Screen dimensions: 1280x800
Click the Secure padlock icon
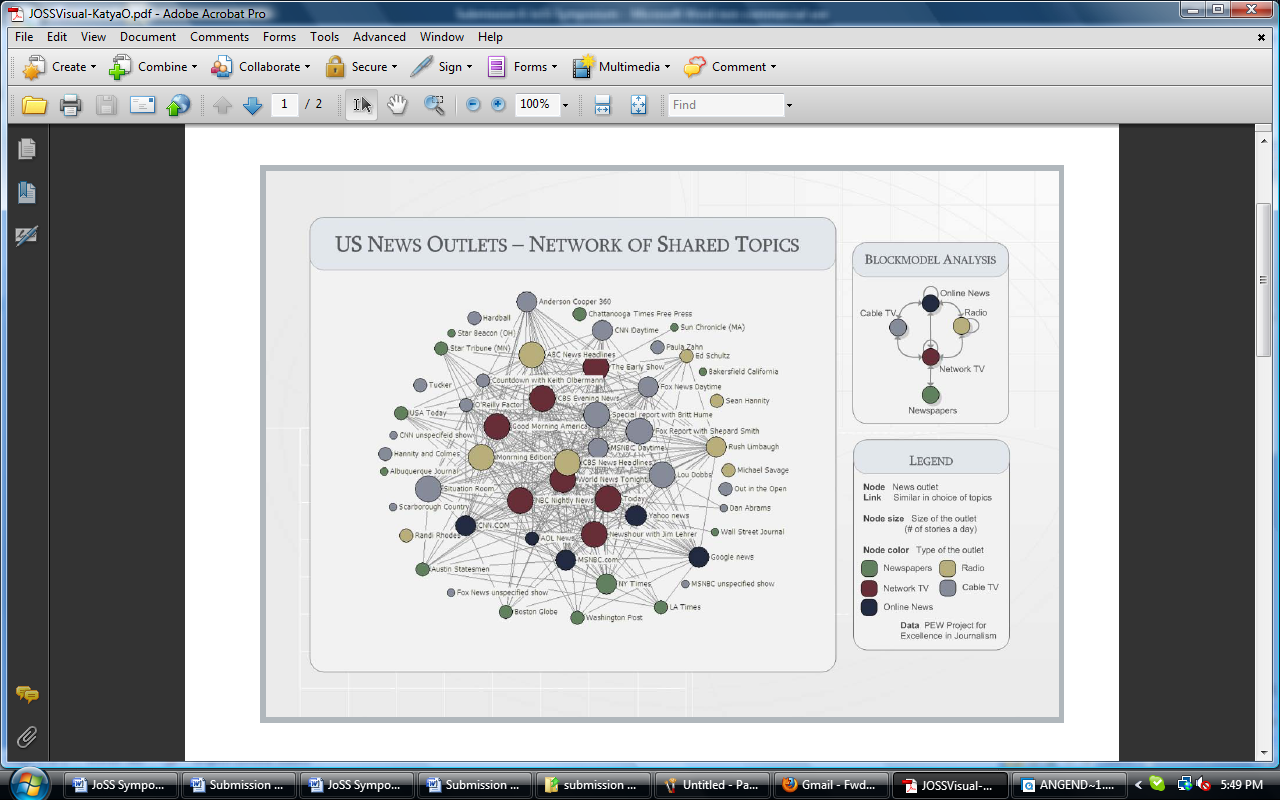click(335, 67)
